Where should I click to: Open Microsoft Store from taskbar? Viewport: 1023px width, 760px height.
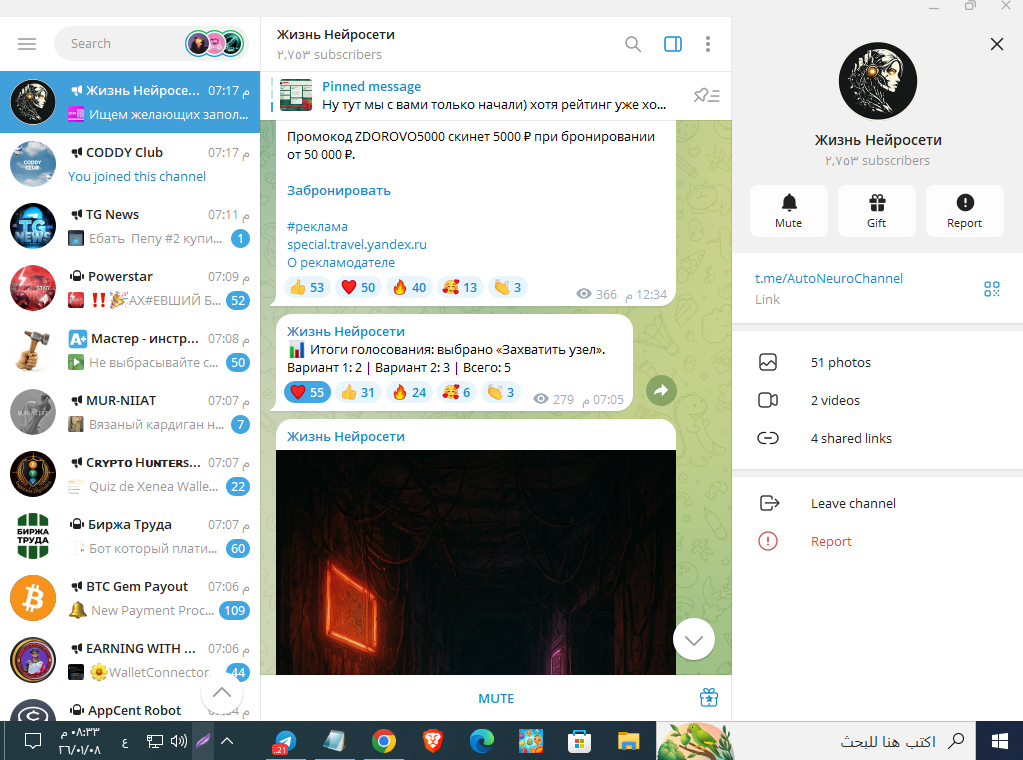click(579, 742)
